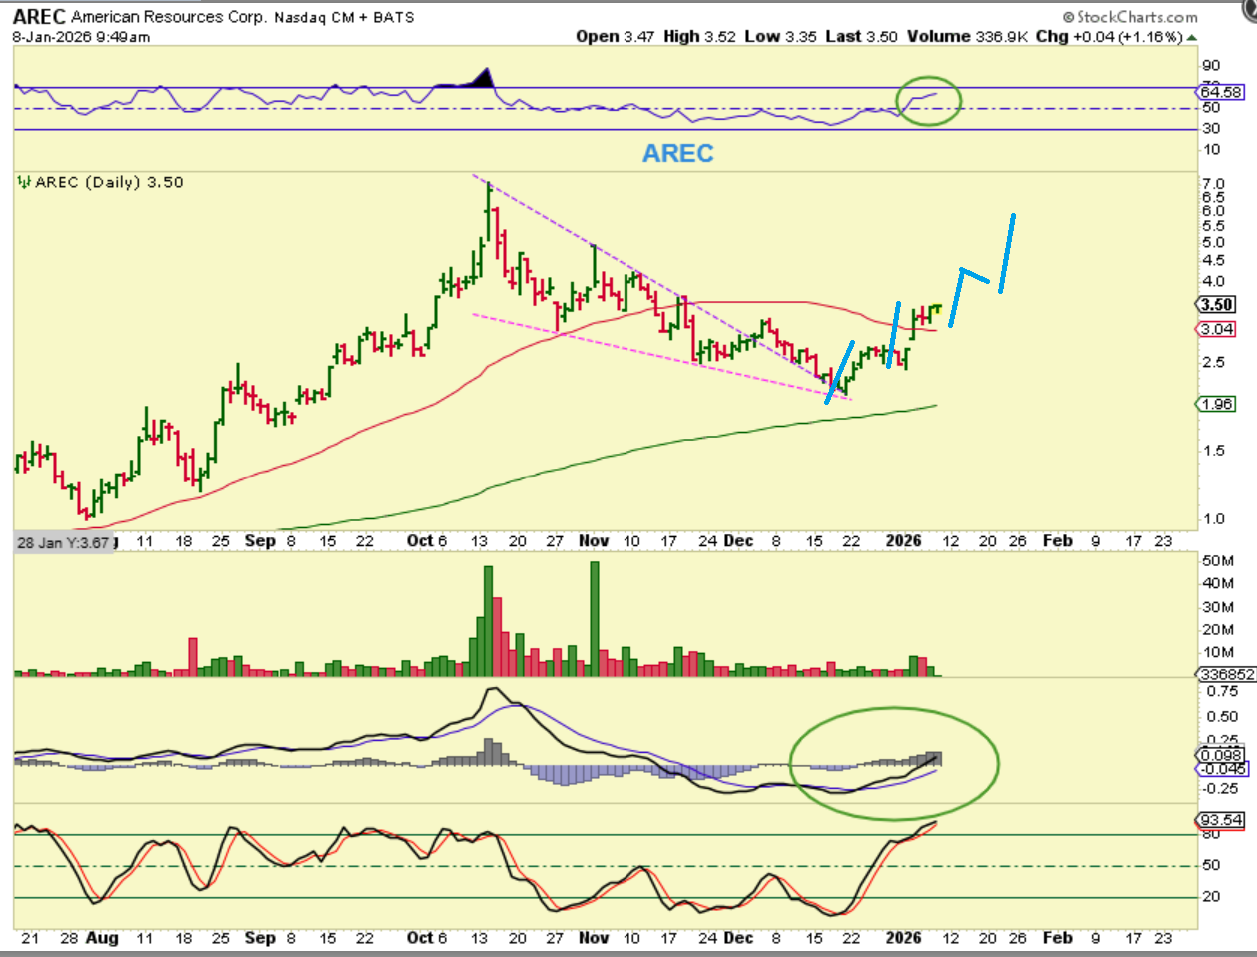Screen dimensions: 1257x957
Task: Click the blue AREC title above price chart
Action: (x=678, y=153)
